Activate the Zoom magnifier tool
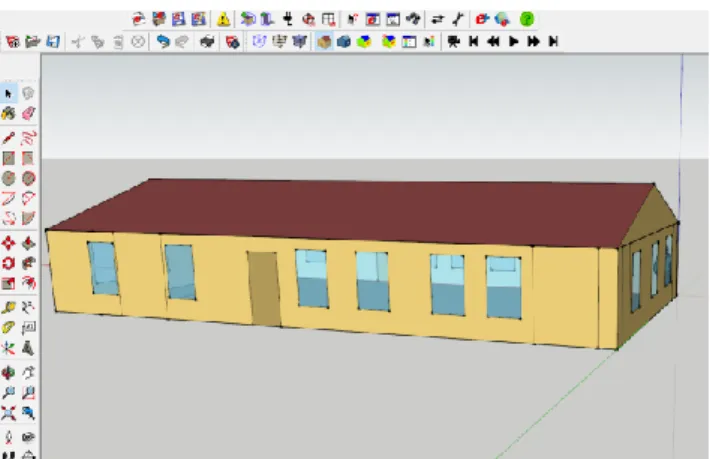The width and height of the screenshot is (710, 459). click(8, 392)
